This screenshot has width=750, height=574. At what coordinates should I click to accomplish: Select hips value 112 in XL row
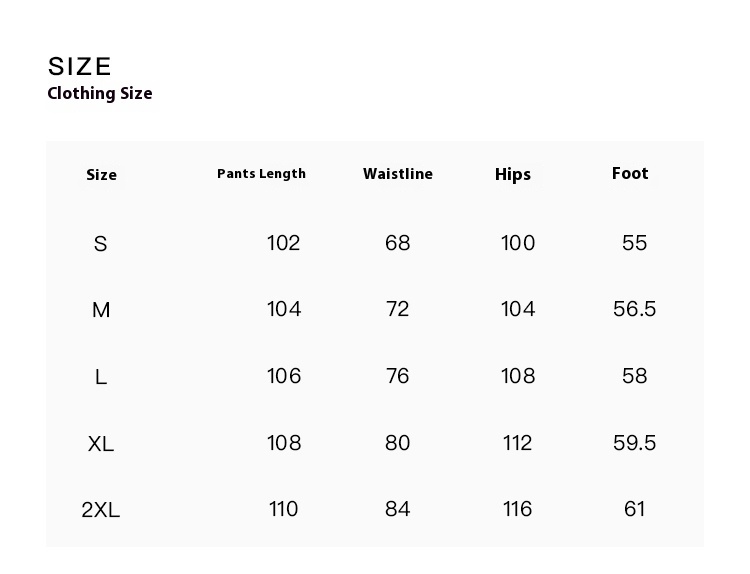518,443
